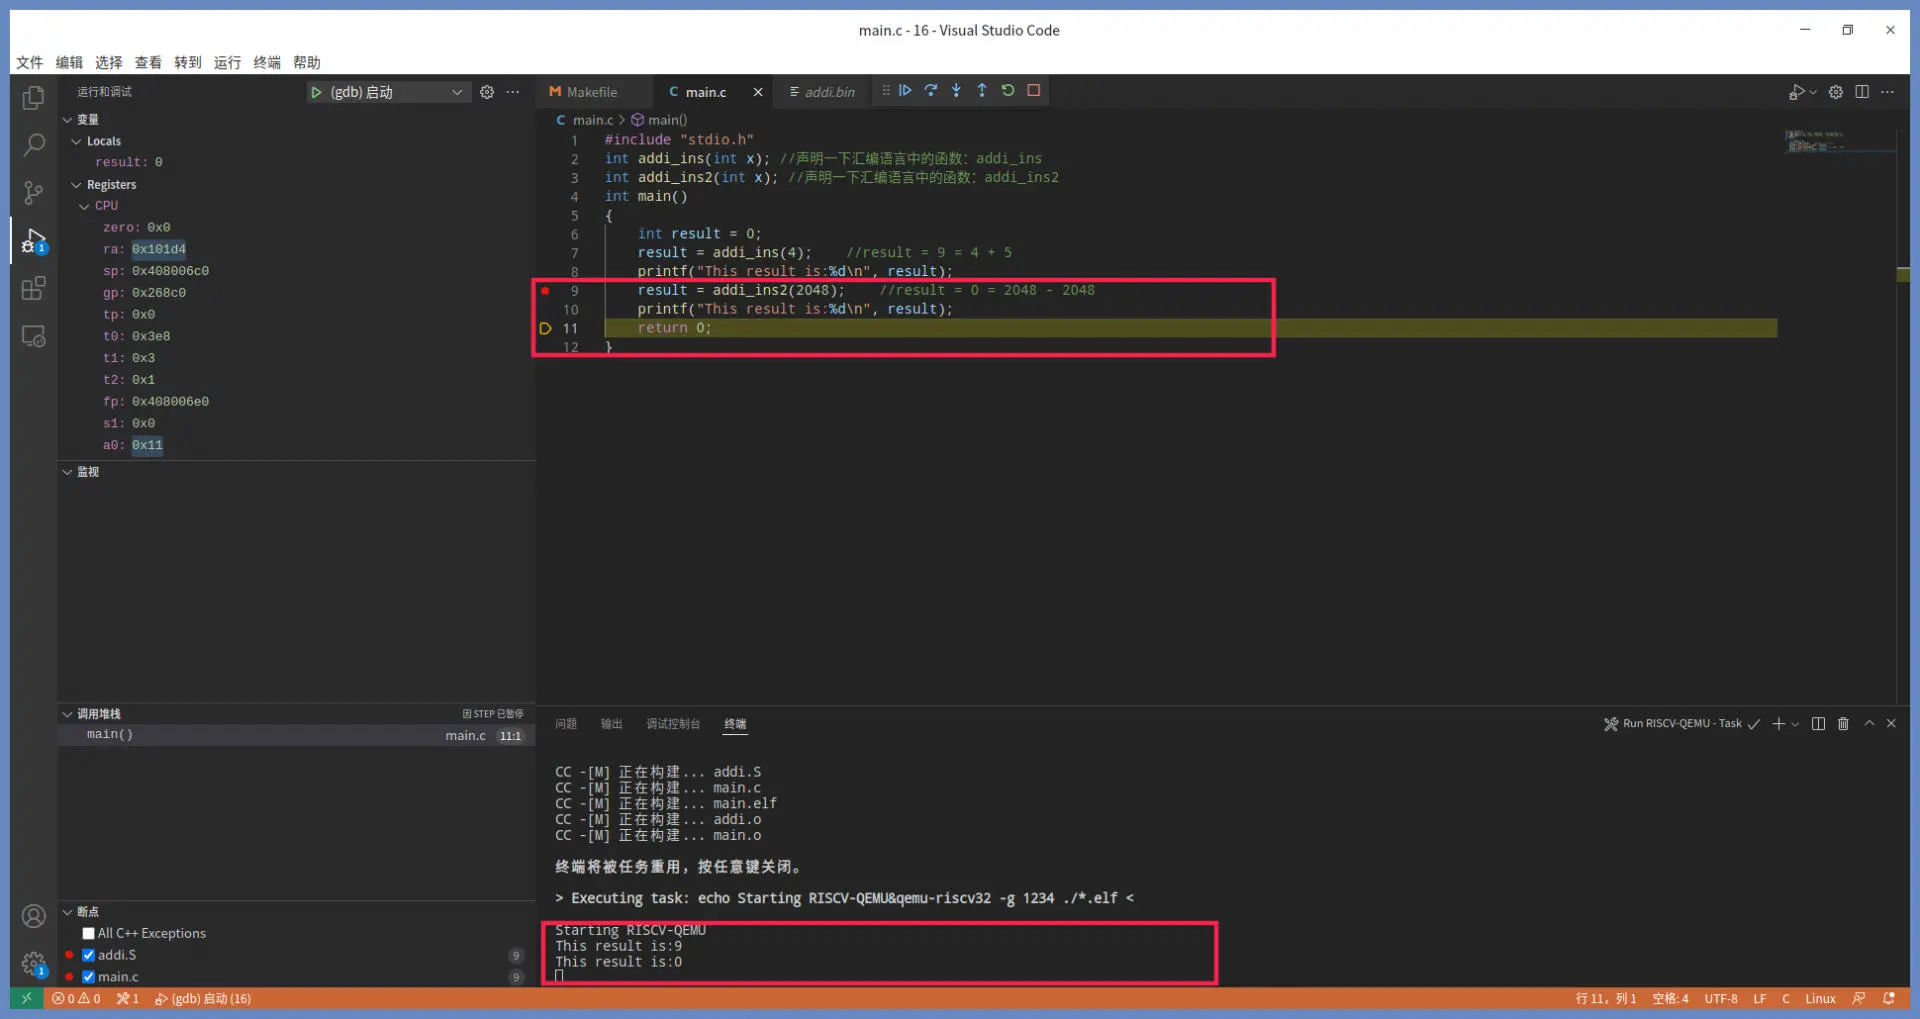1920x1019 pixels.
Task: Open the 终端 menu in the menu bar
Action: coord(267,62)
